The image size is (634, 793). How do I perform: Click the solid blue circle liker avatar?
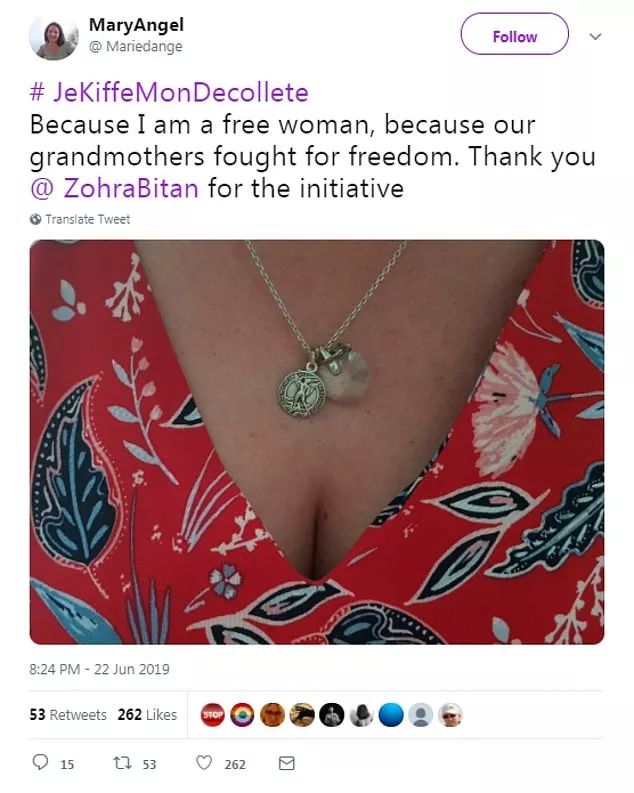(x=391, y=715)
